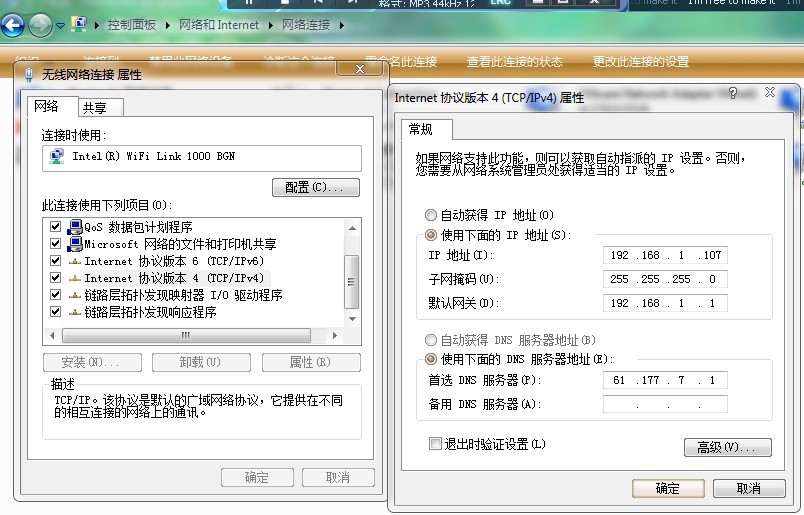This screenshot has height=515, width=804.
Task: Click the 配置(C)... button
Action: click(315, 188)
